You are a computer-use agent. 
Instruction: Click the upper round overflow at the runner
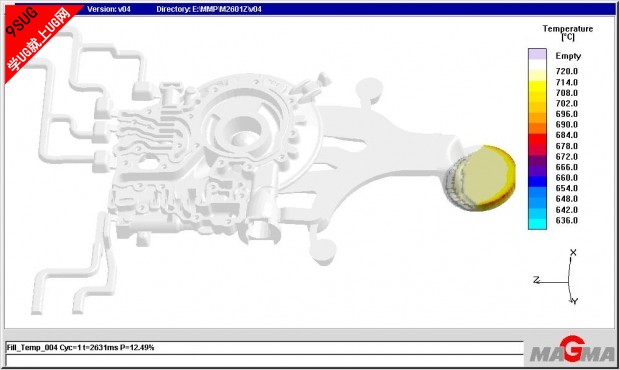(369, 89)
